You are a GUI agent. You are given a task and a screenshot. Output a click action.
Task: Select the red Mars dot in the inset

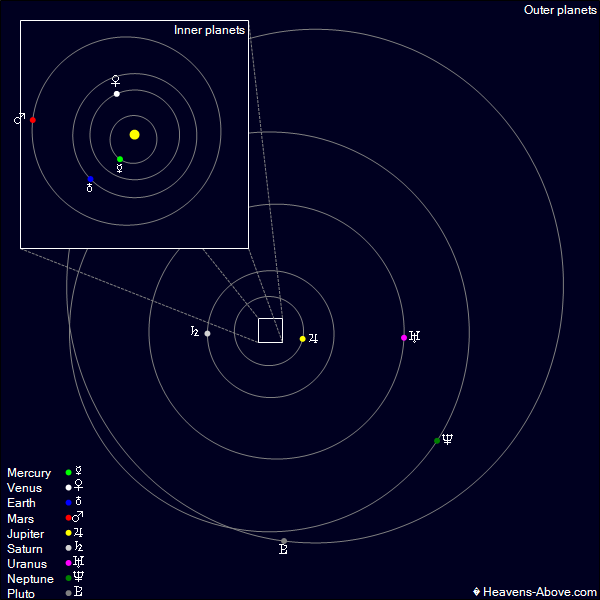(x=33, y=120)
